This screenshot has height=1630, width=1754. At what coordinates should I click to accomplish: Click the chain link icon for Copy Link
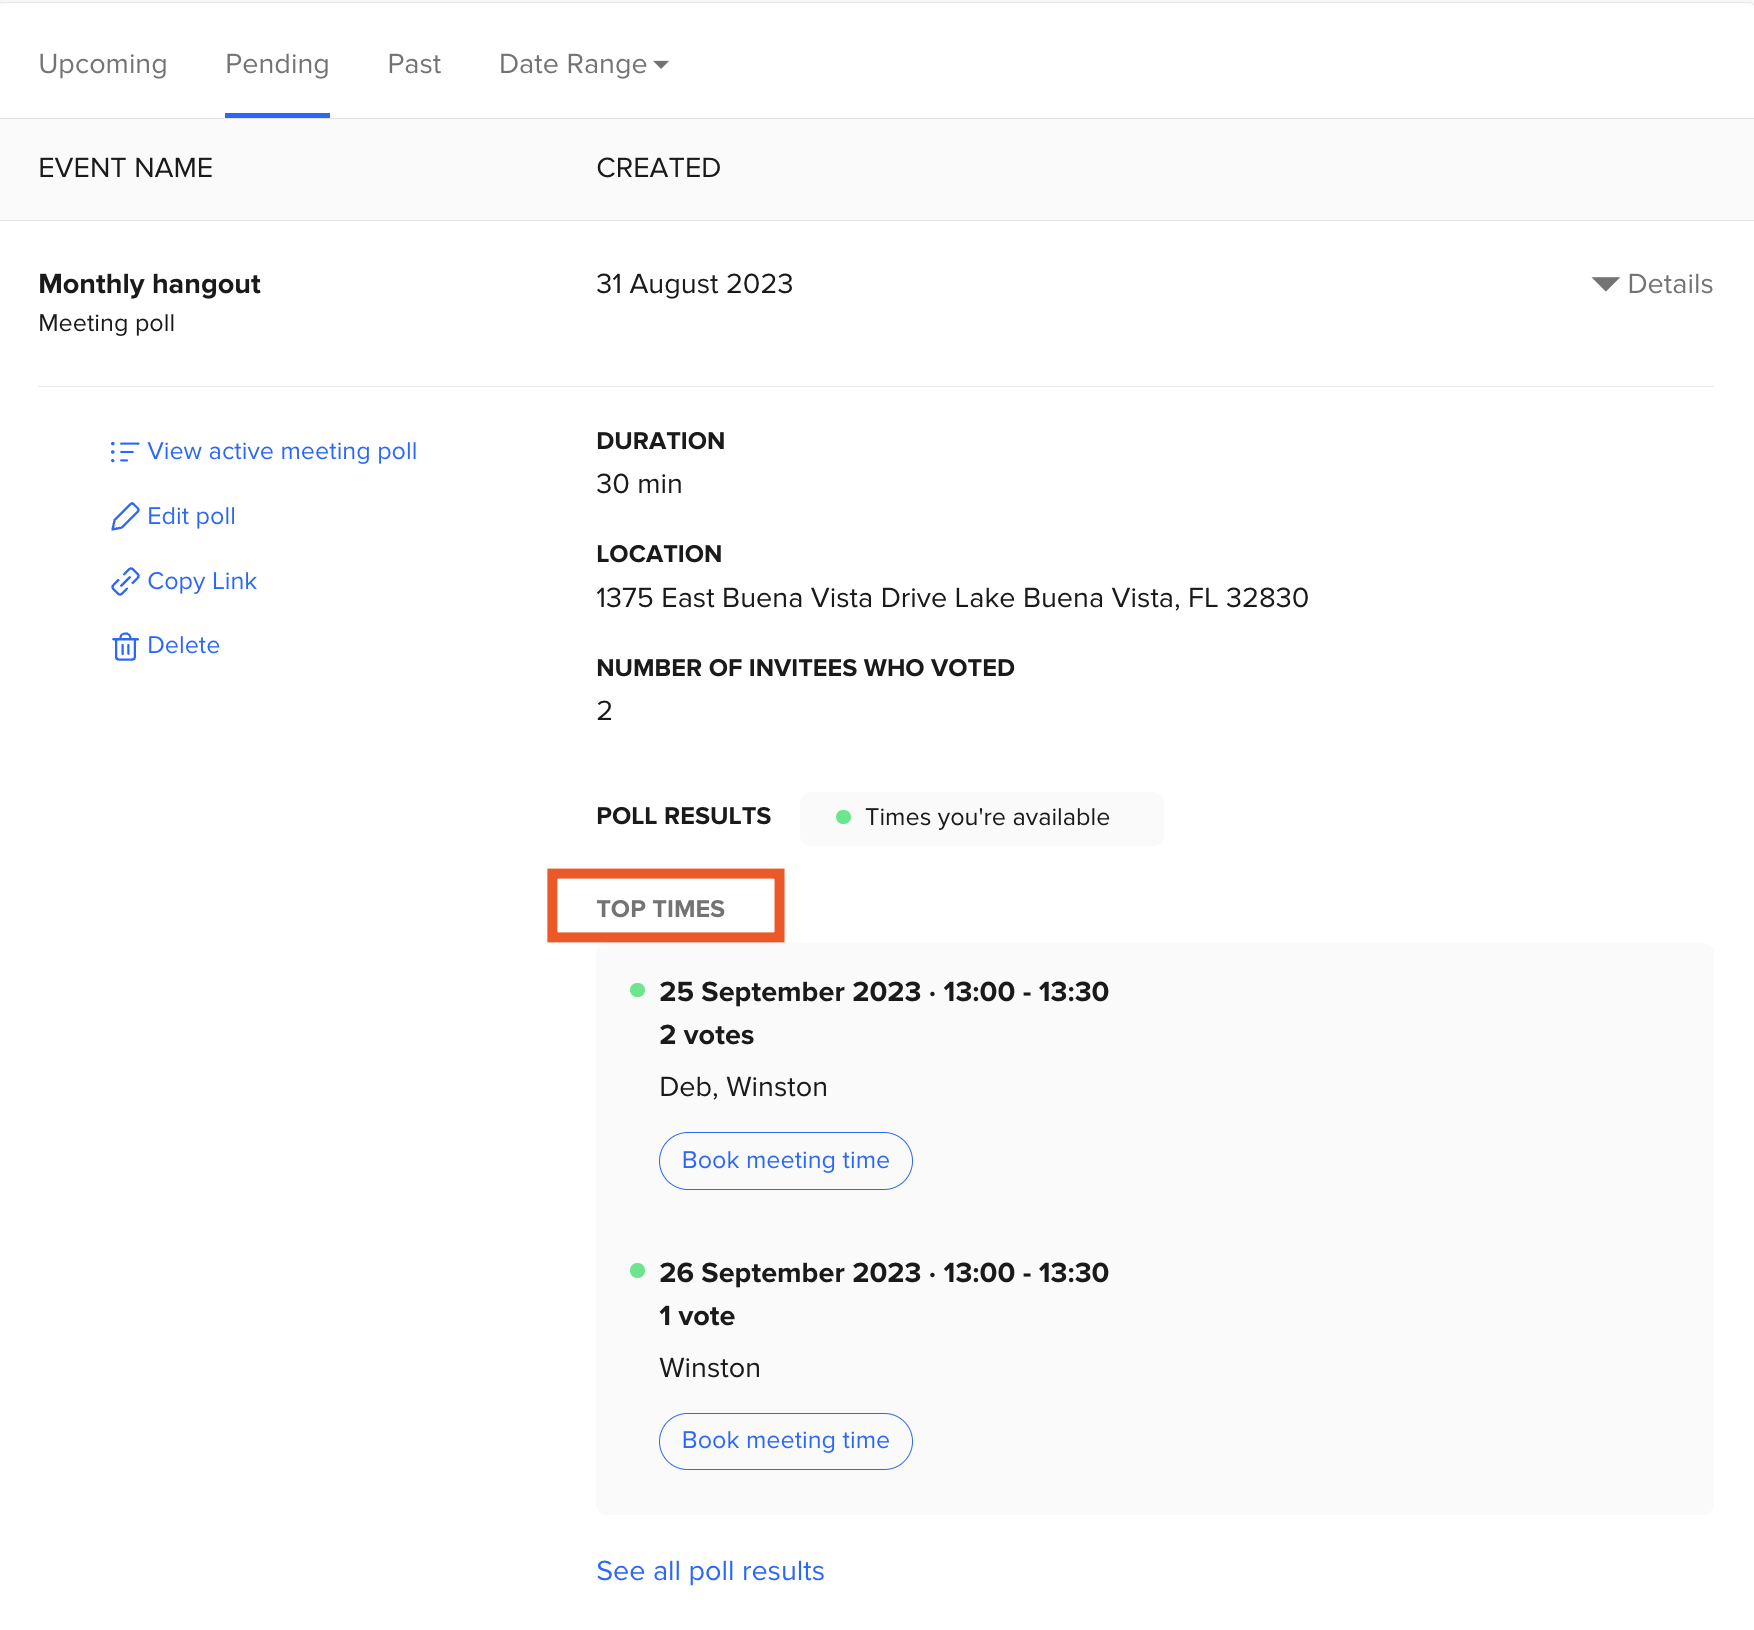124,582
